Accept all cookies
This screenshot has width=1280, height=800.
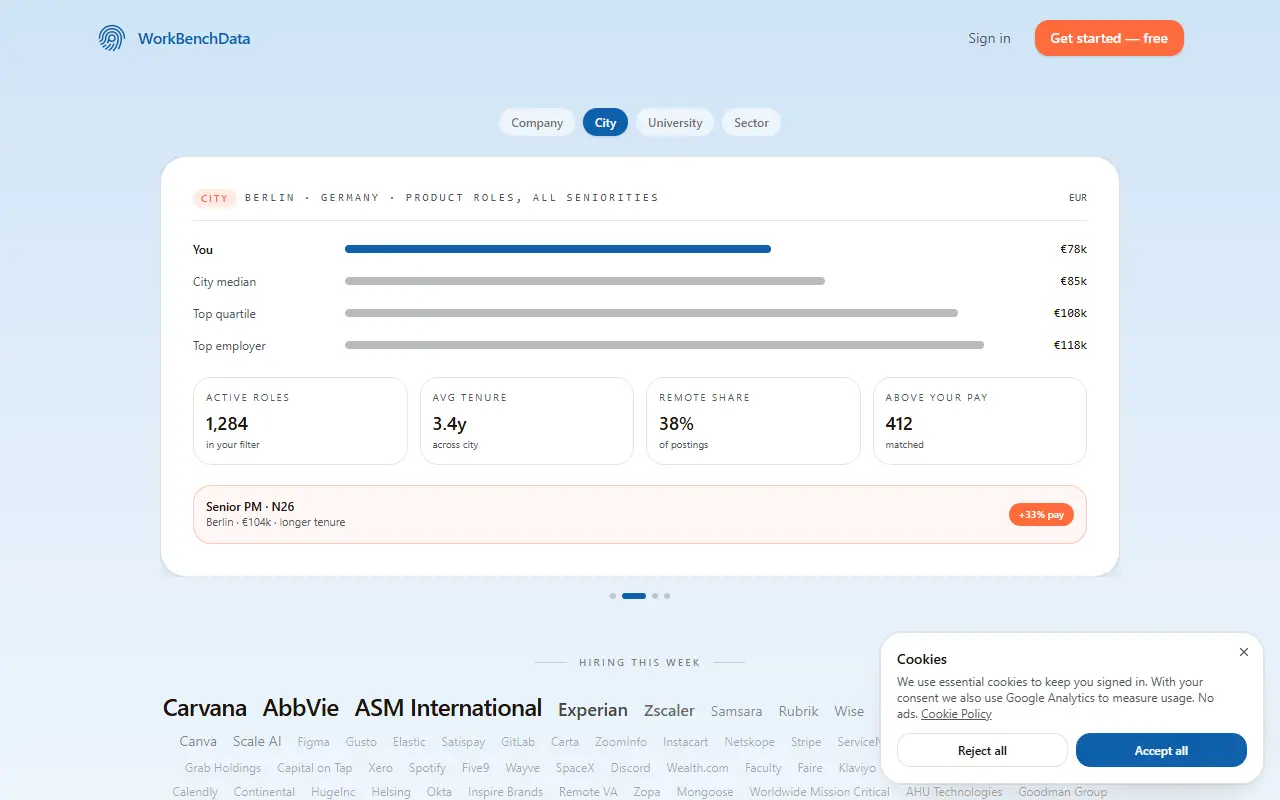coord(1161,750)
